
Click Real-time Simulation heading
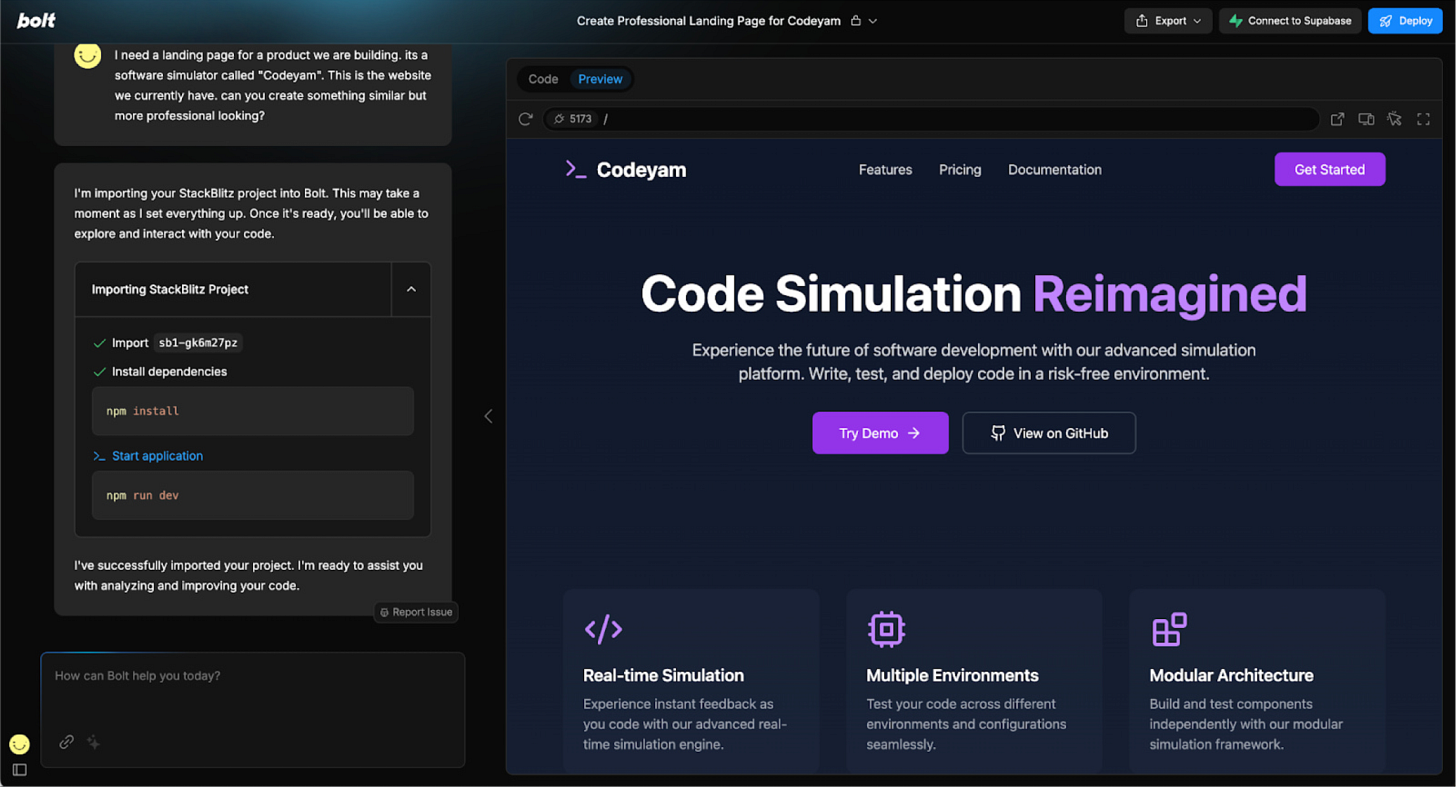(x=664, y=675)
